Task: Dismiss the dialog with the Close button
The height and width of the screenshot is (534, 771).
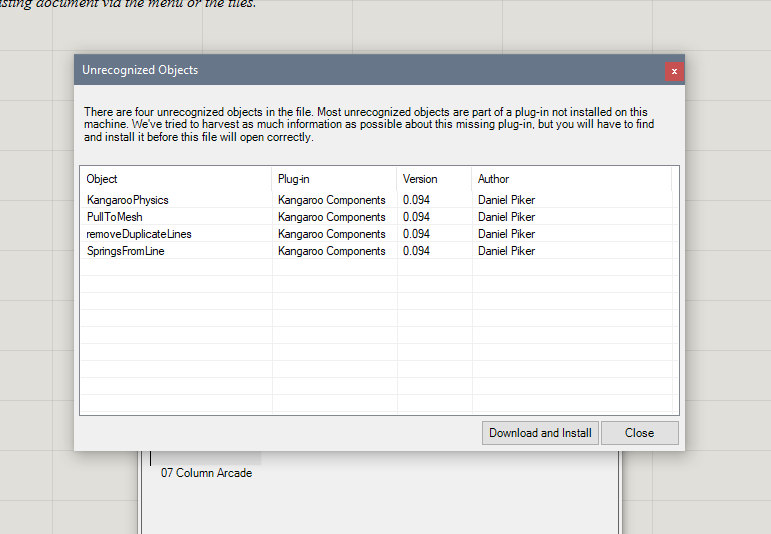Action: [x=640, y=433]
